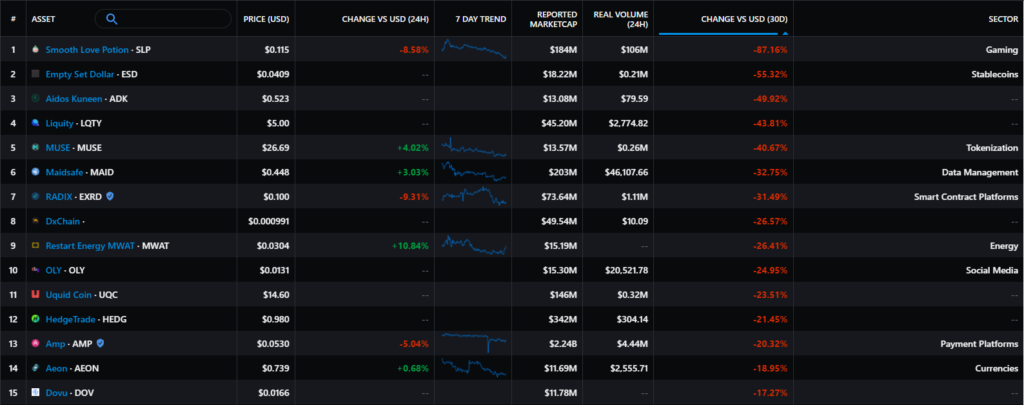Open the Maidsafe asset link
Viewport: 1024px width, 405px height.
(67, 172)
